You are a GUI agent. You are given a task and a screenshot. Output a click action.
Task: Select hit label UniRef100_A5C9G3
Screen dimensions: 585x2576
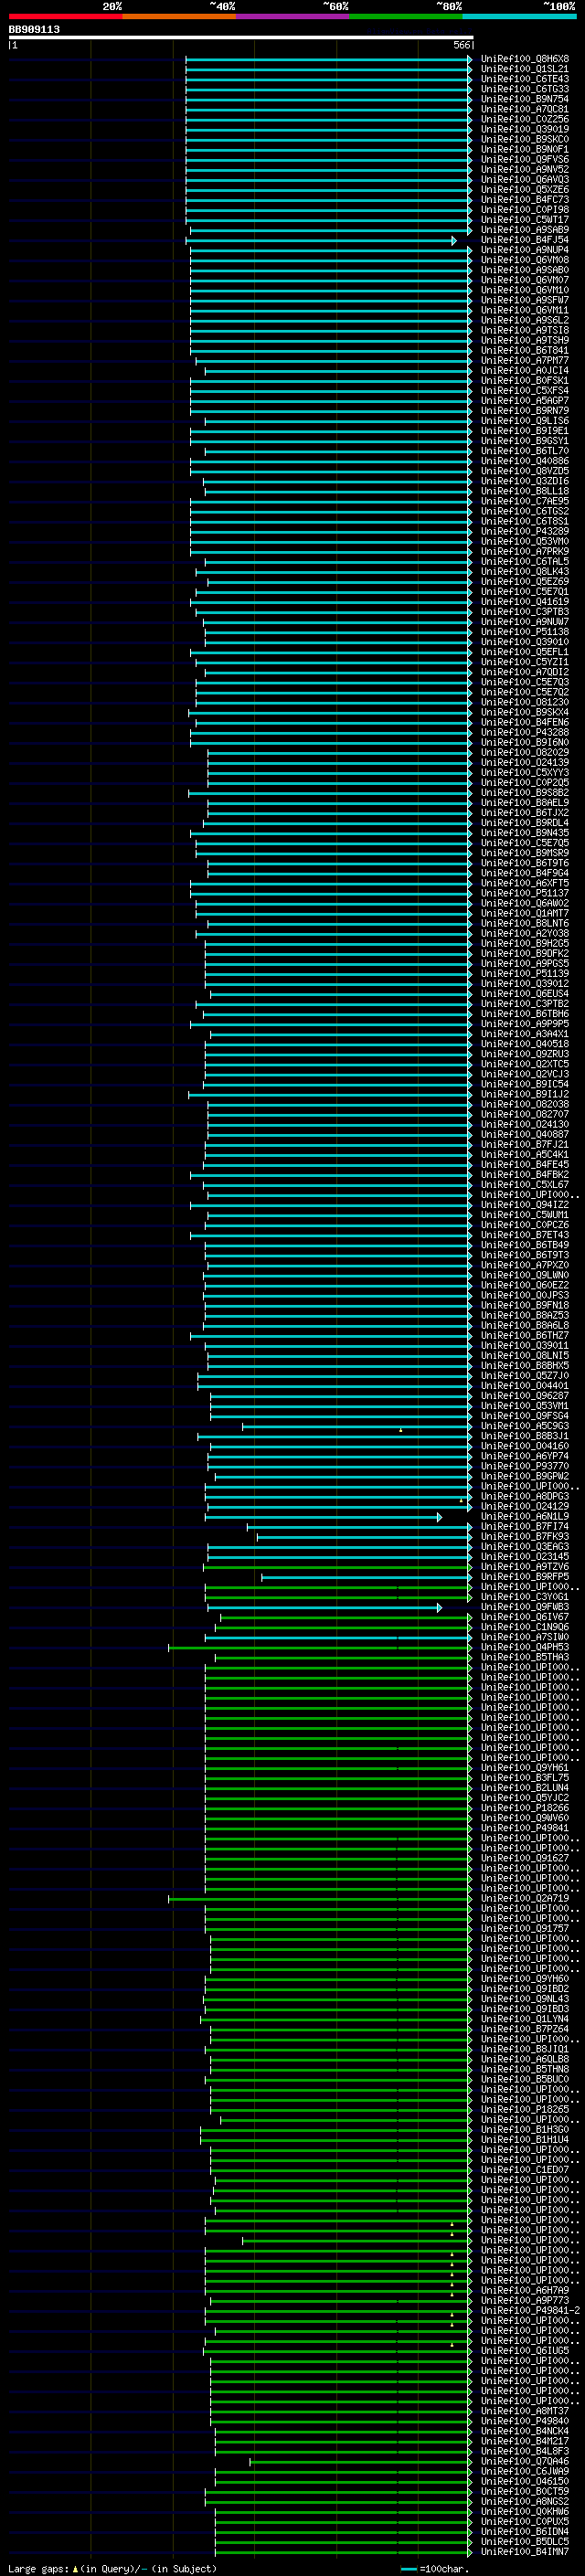pyautogui.click(x=525, y=1426)
